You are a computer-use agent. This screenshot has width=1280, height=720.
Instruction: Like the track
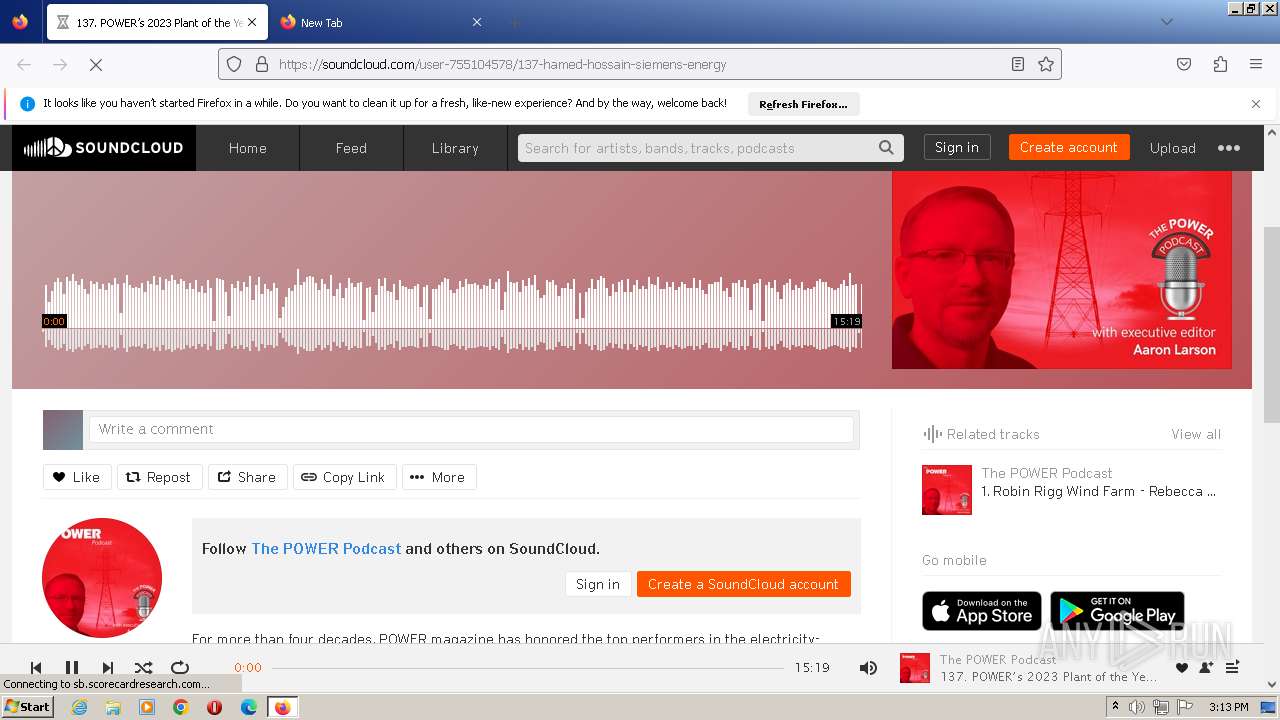(x=77, y=477)
